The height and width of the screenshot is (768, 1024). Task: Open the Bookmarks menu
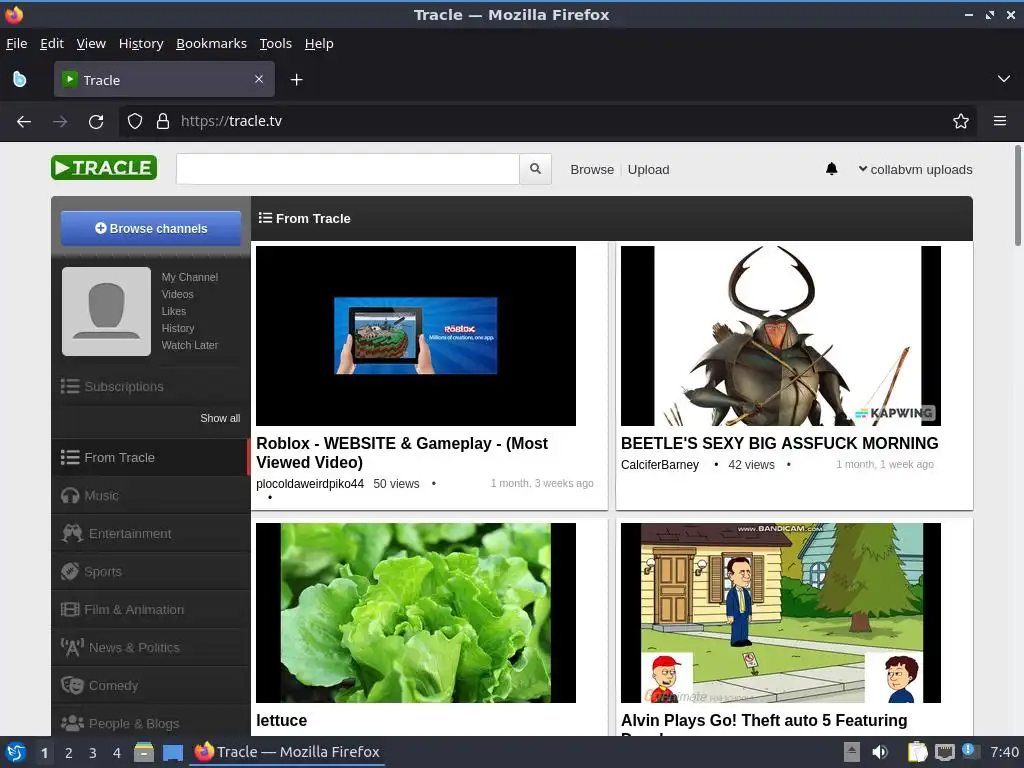tap(211, 44)
